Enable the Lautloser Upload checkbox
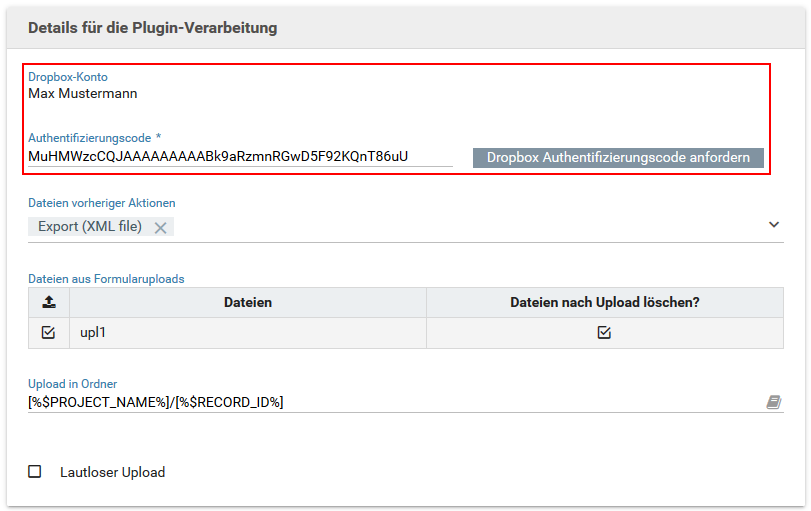The height and width of the screenshot is (511, 811). tap(35, 472)
